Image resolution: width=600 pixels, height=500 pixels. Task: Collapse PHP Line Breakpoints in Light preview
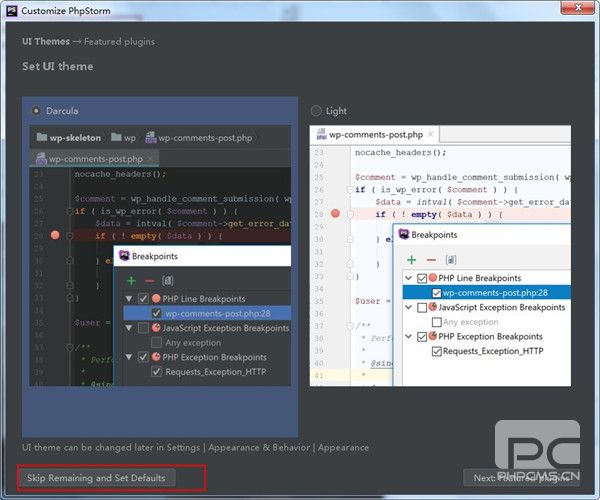(409, 278)
